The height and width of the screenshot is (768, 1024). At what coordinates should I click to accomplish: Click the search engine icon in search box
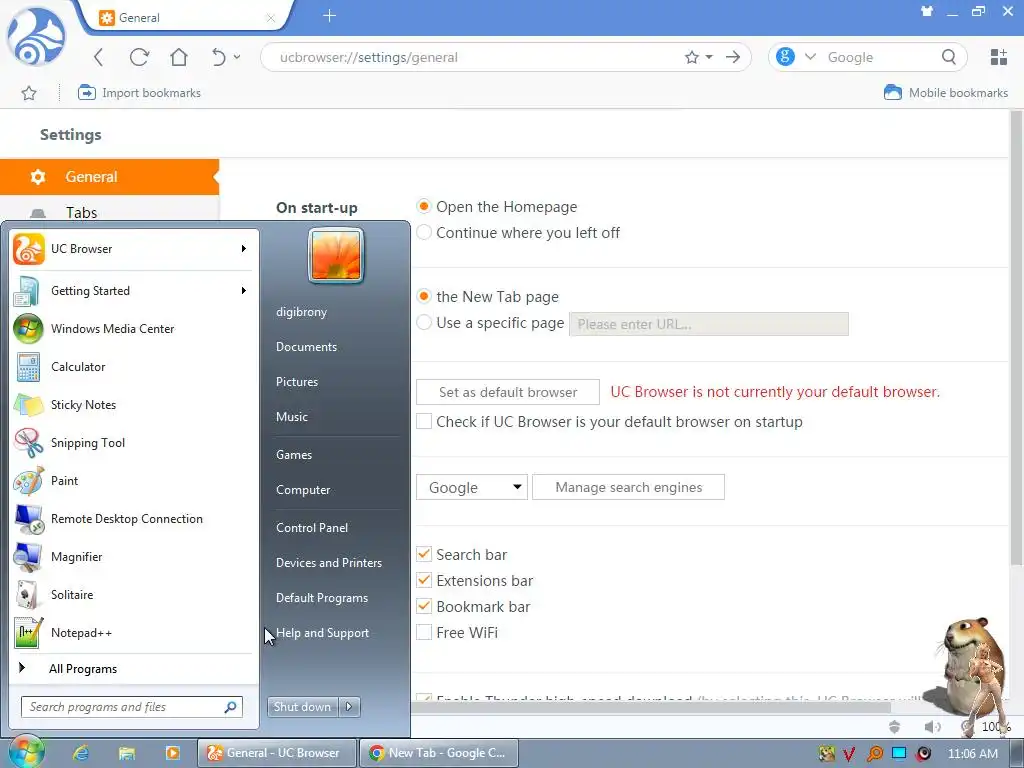click(x=785, y=57)
